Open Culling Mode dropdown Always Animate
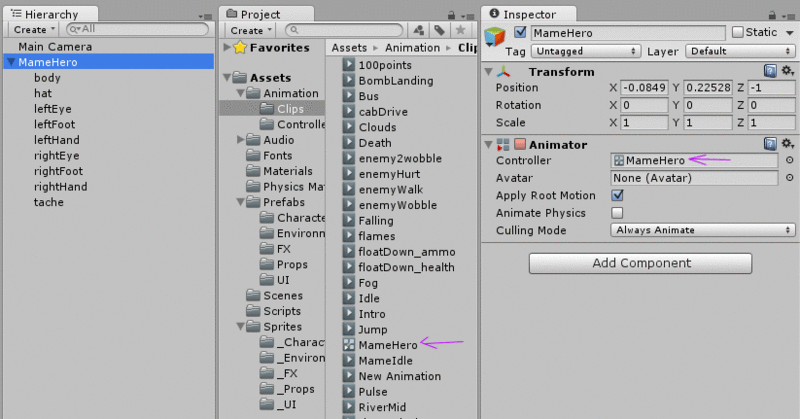 coord(703,230)
